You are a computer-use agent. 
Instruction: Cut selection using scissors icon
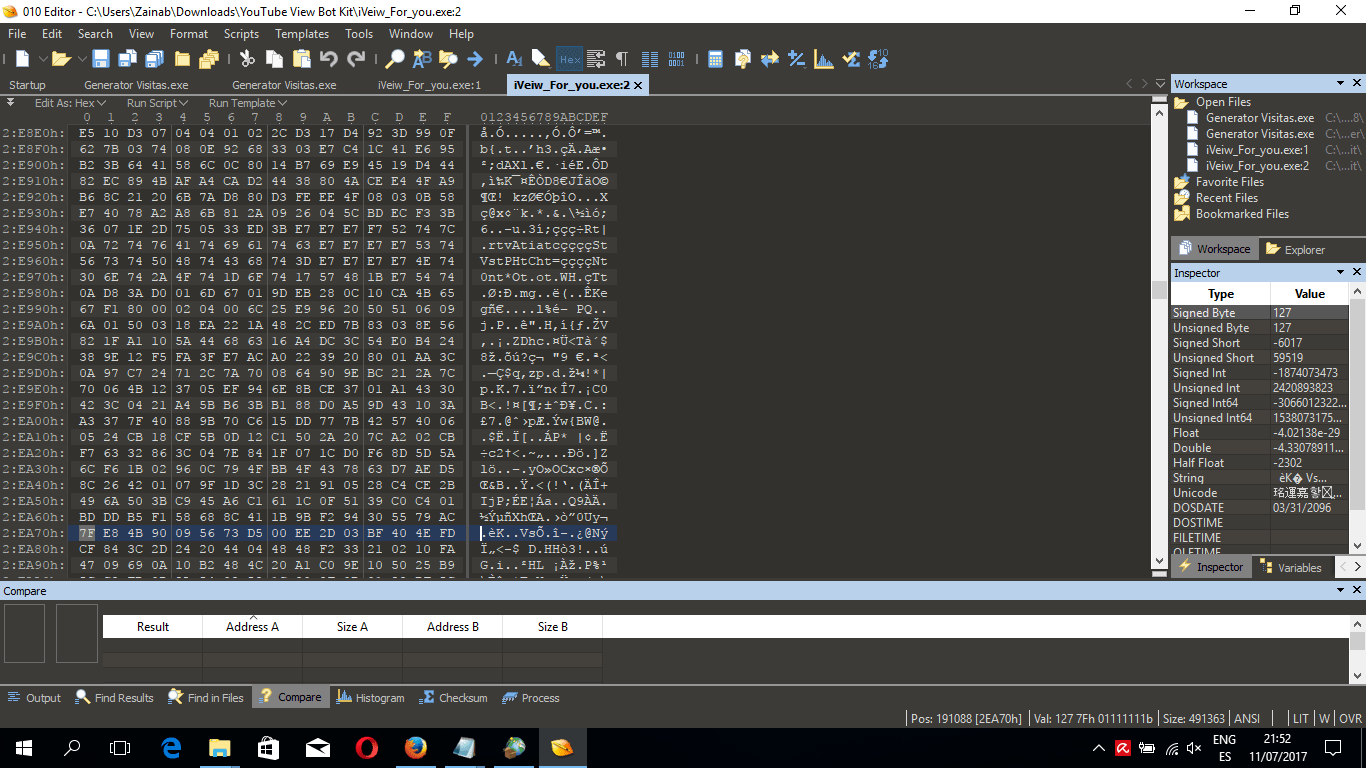click(247, 59)
